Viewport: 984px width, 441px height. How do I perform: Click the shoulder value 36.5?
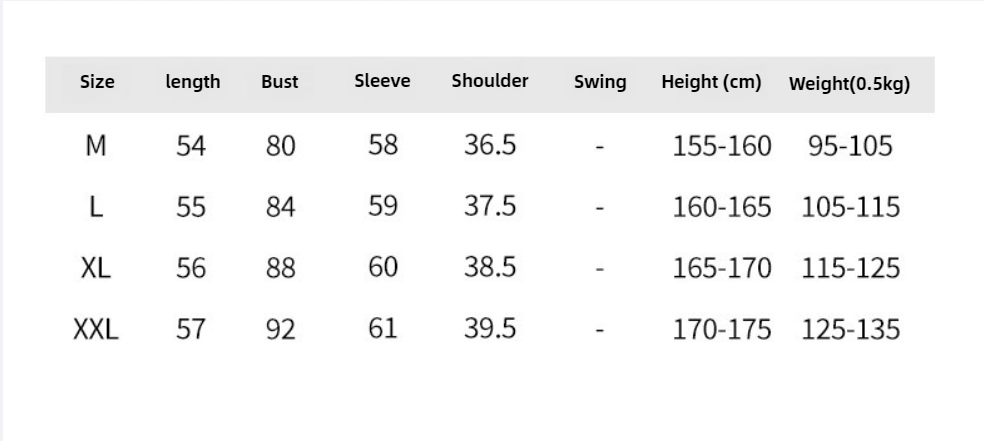[x=490, y=146]
